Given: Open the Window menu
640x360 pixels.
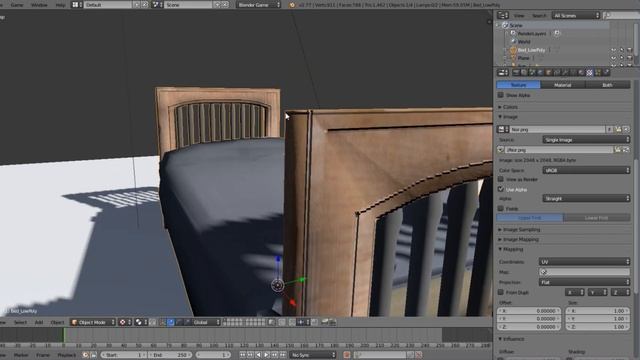Looking at the screenshot, I should (39, 5).
